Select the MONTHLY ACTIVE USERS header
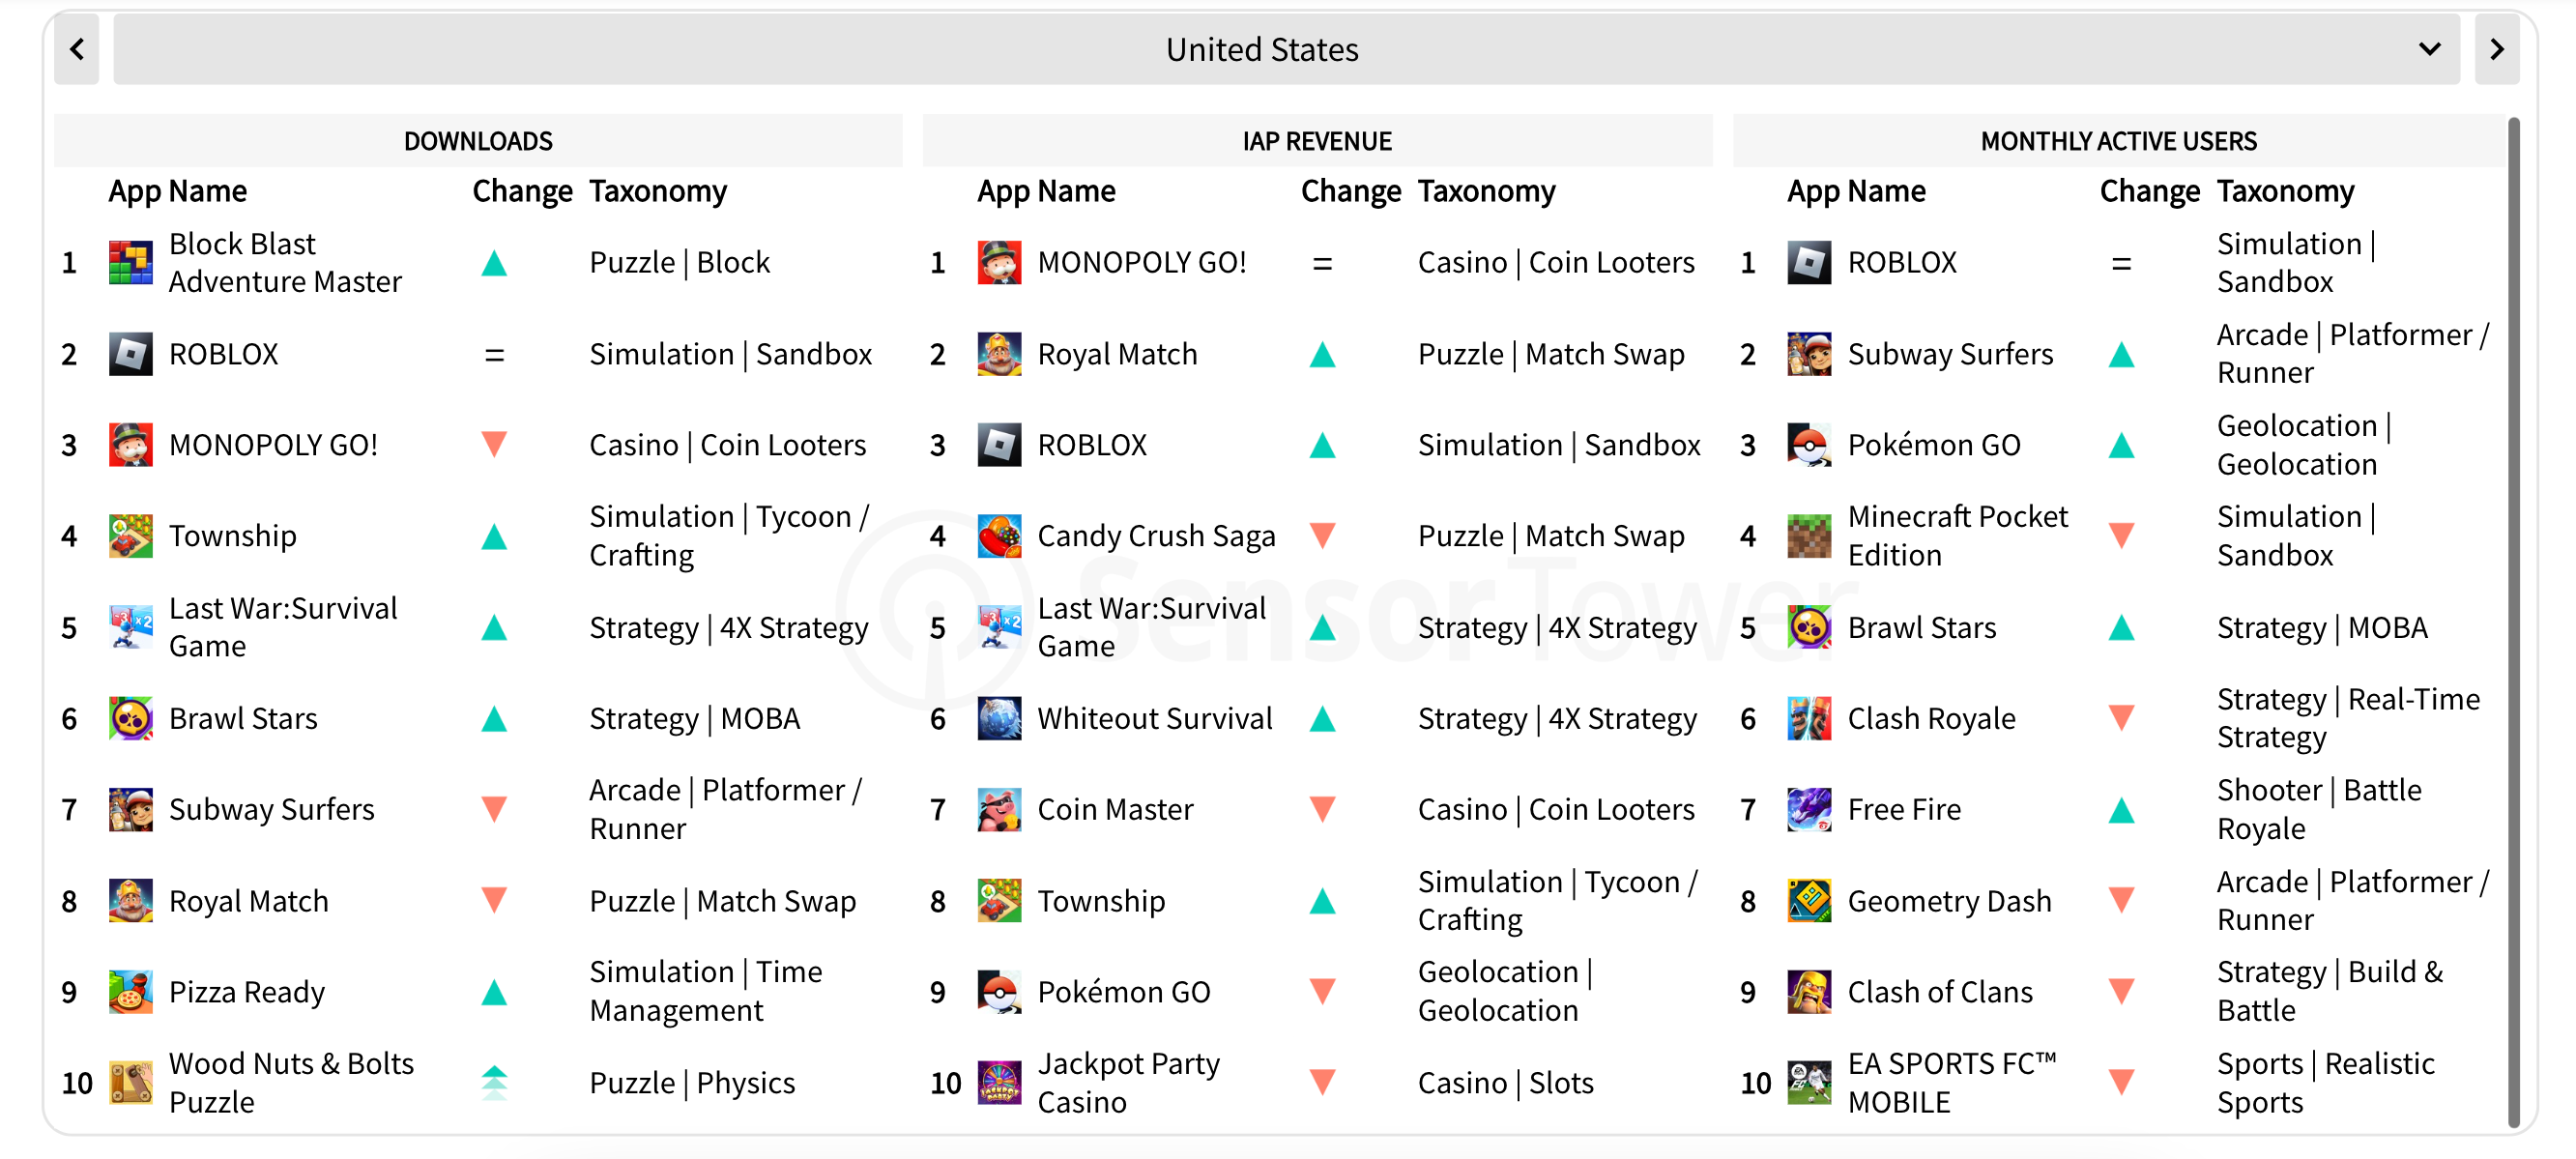This screenshot has height=1159, width=2576. [x=2118, y=141]
